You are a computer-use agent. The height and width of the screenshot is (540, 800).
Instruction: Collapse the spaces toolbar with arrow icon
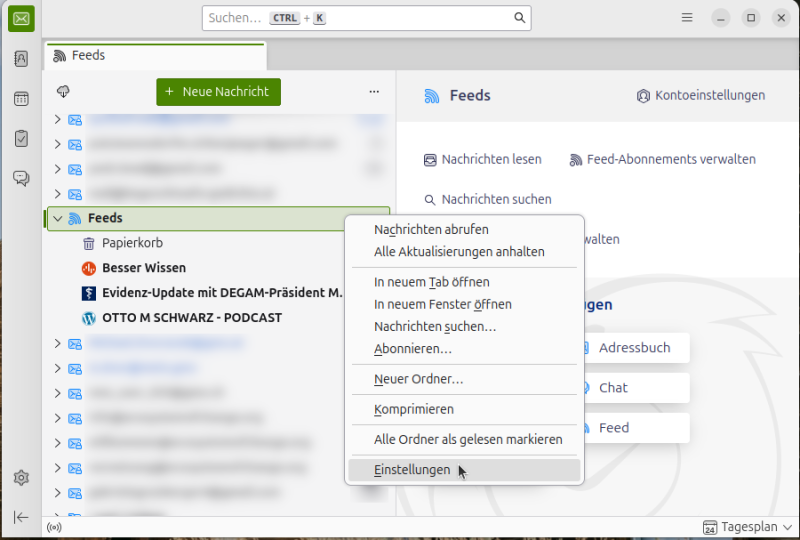(x=21, y=517)
